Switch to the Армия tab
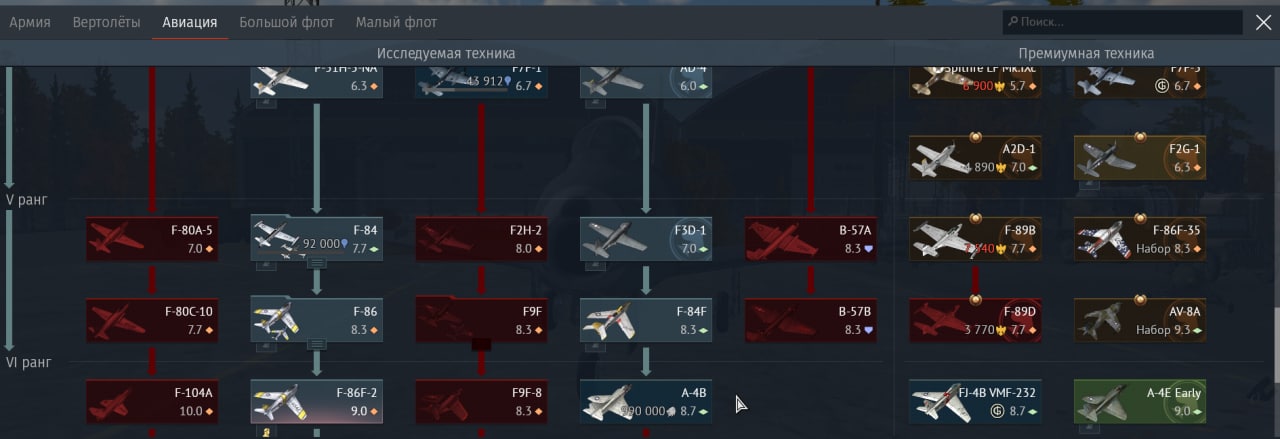Viewport: 1280px width, 439px height. click(30, 22)
